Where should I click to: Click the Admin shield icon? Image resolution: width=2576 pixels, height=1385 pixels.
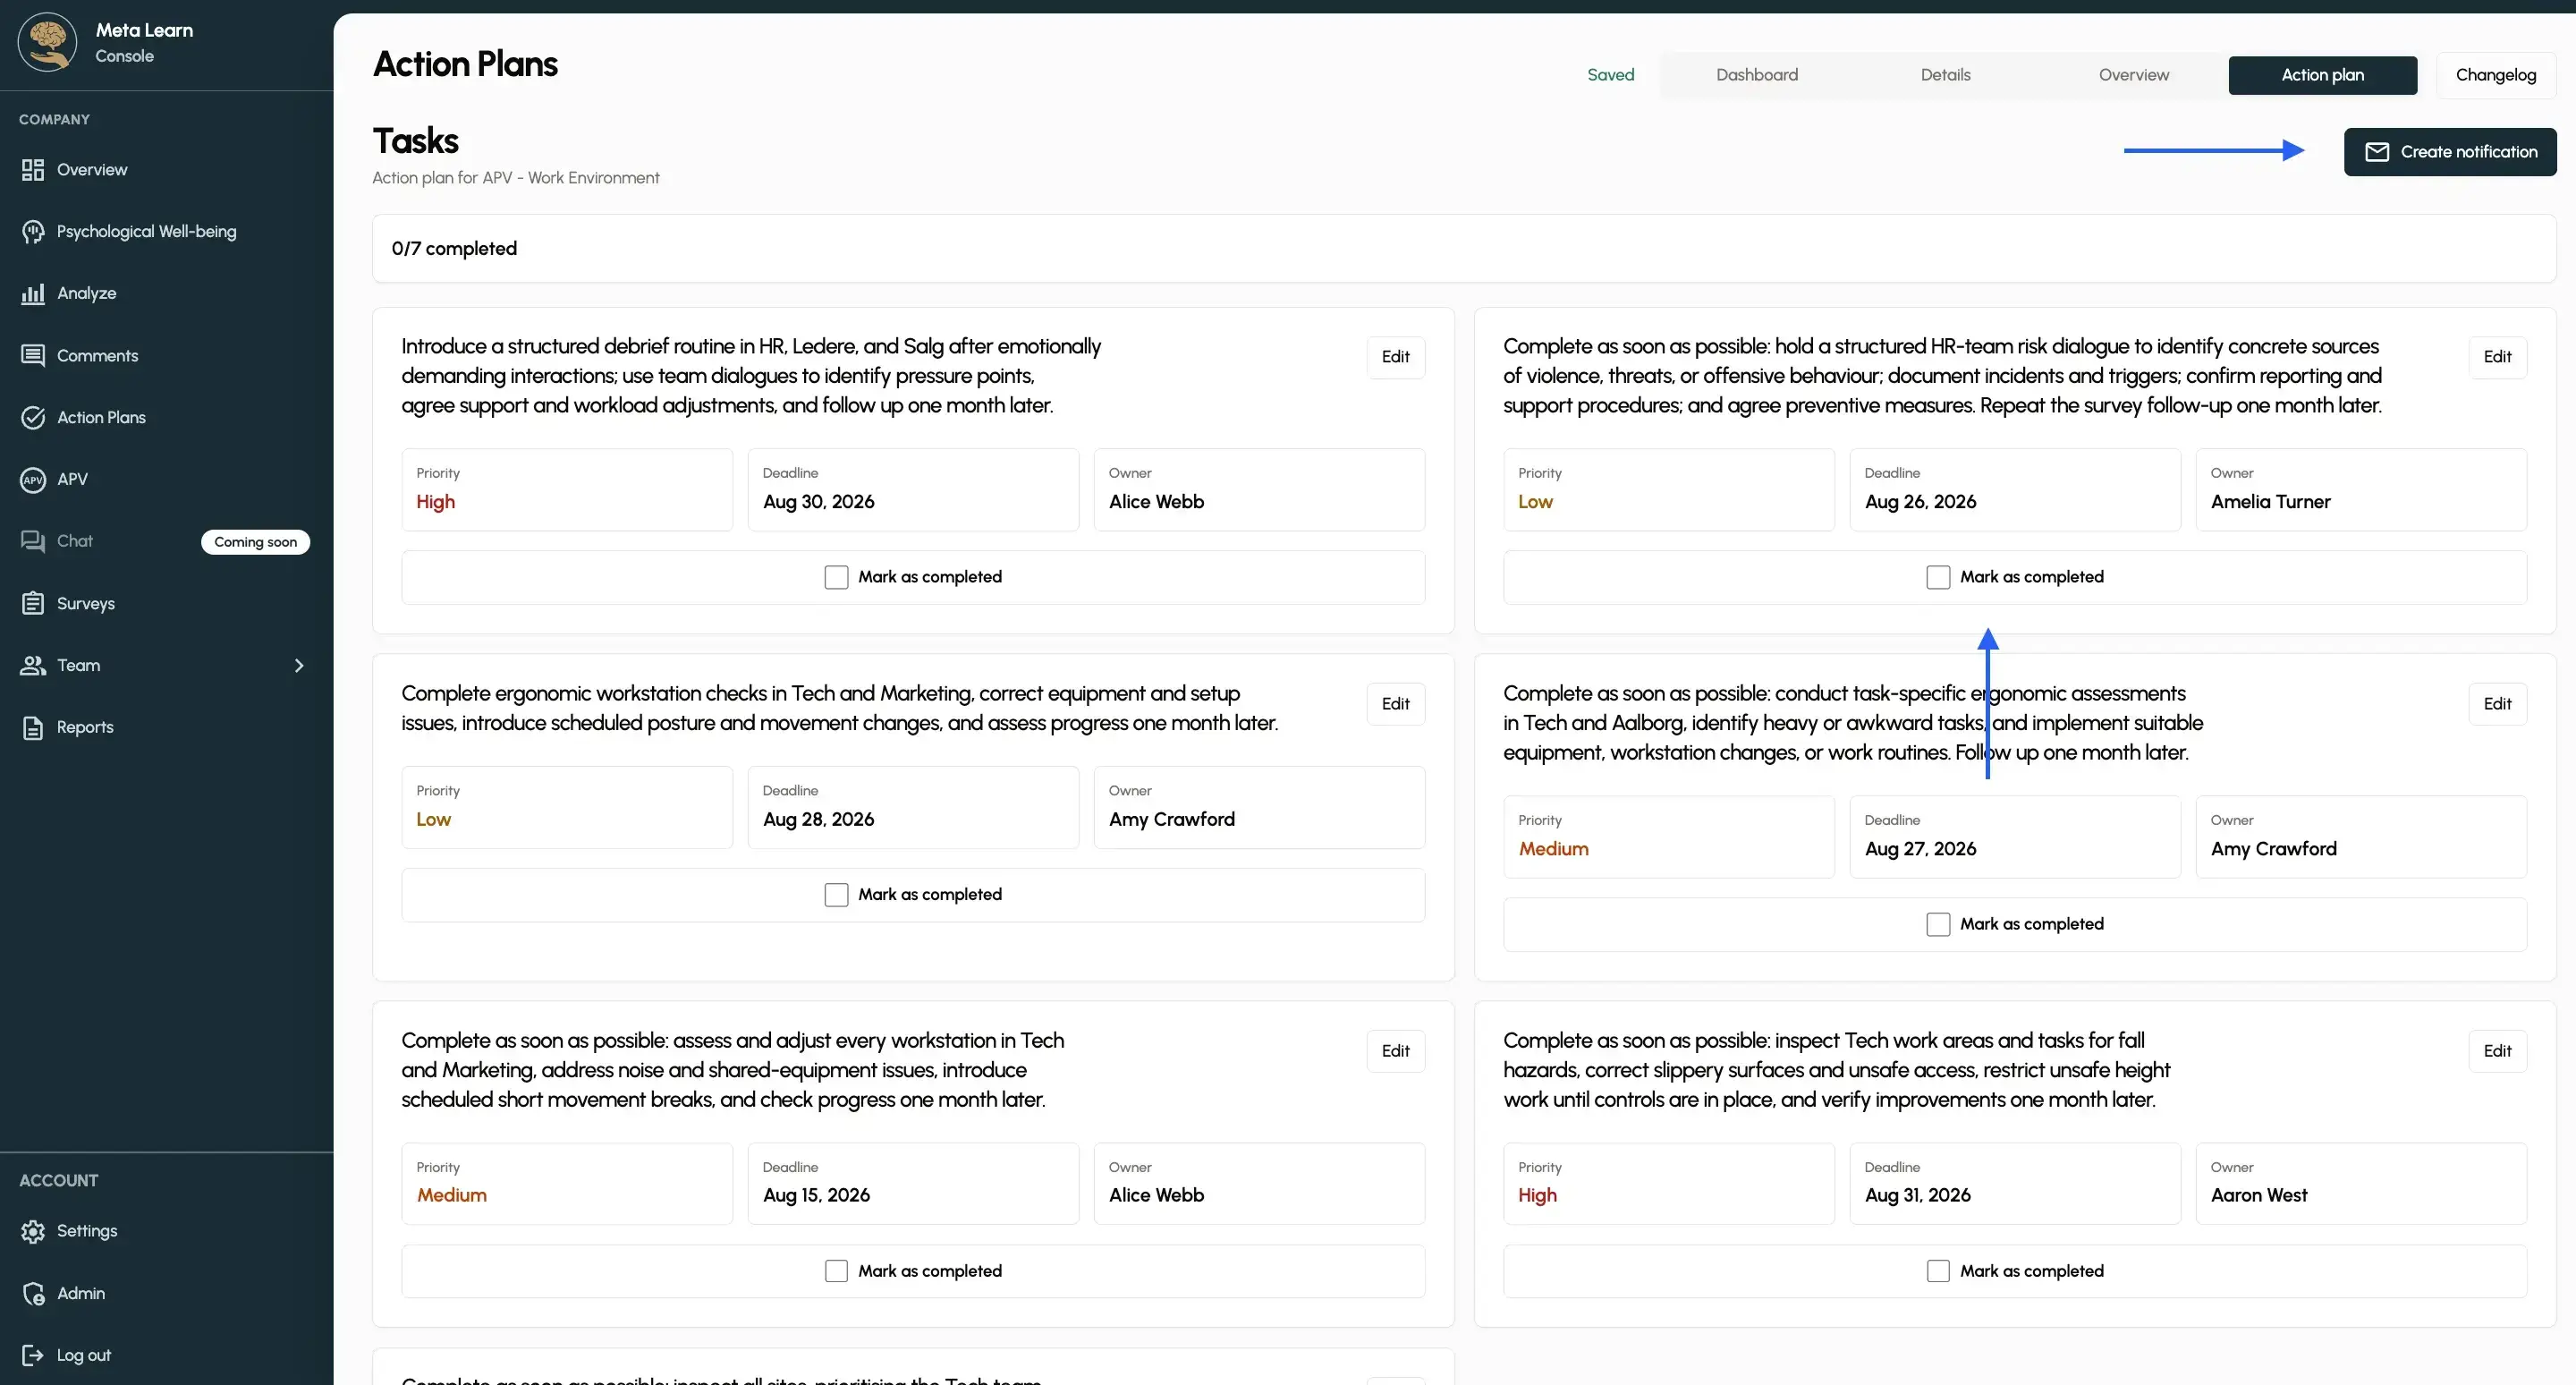tap(33, 1294)
